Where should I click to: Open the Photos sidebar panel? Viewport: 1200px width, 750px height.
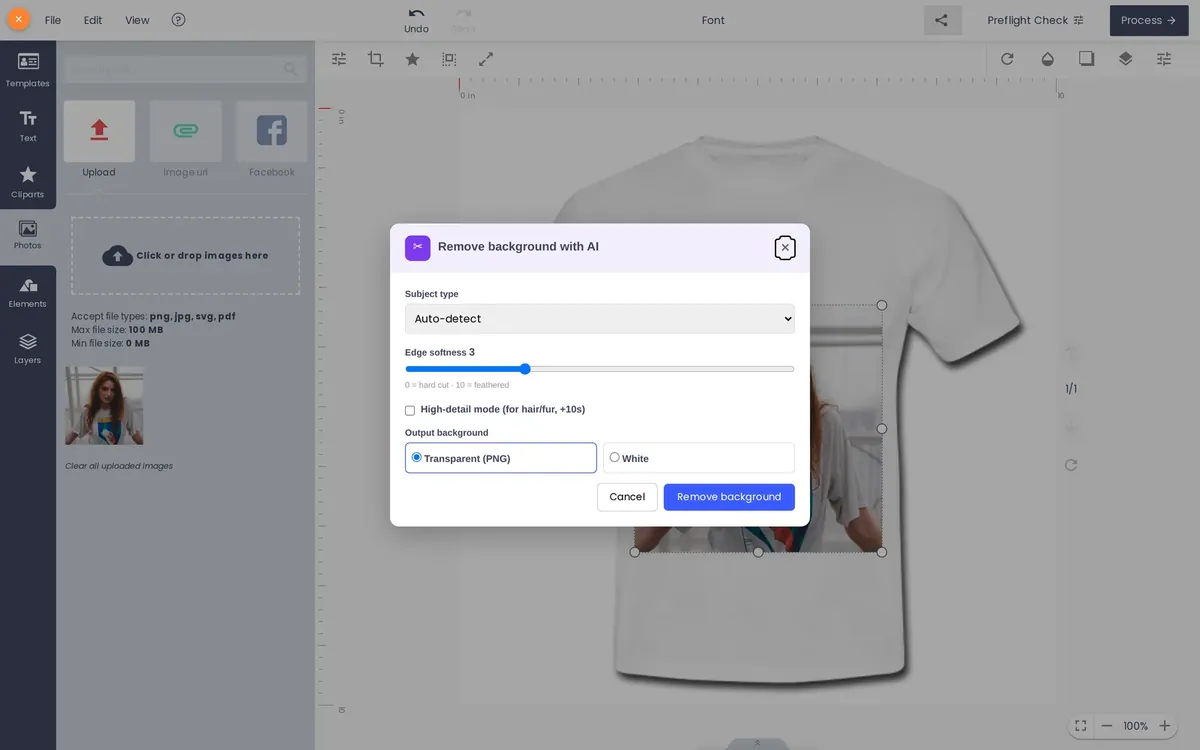point(28,235)
